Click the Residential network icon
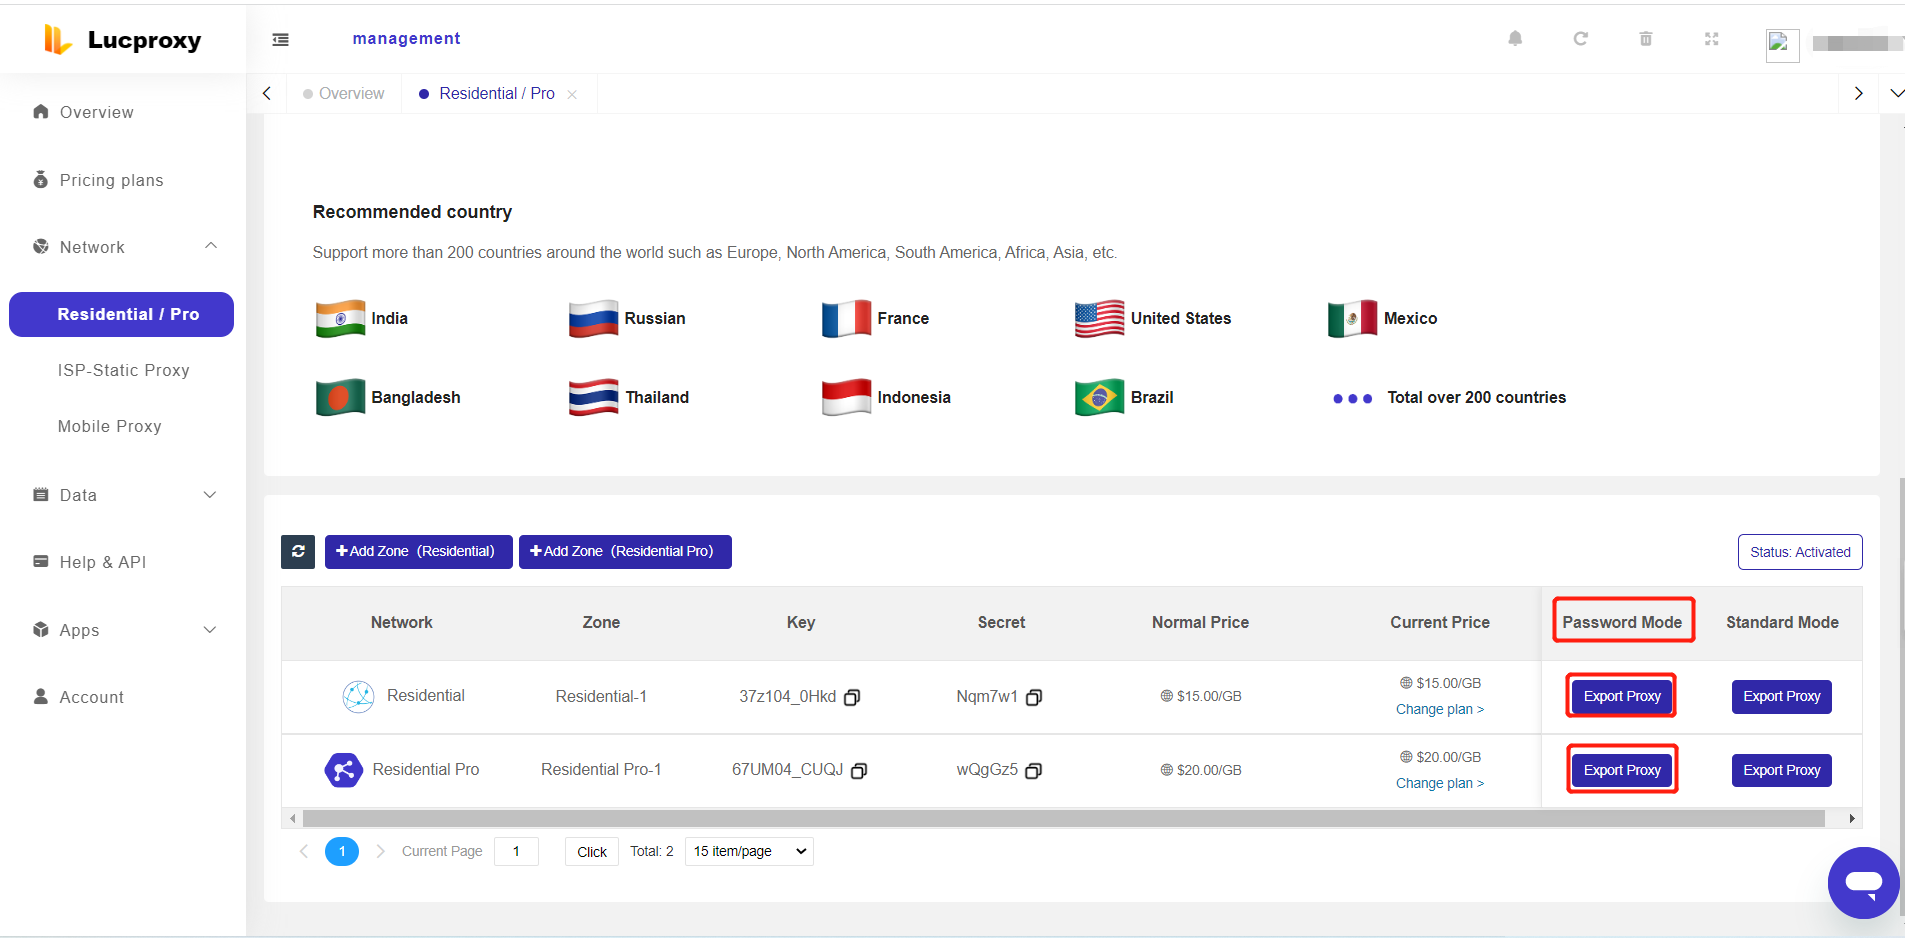Viewport: 1905px width, 938px height. tap(358, 696)
